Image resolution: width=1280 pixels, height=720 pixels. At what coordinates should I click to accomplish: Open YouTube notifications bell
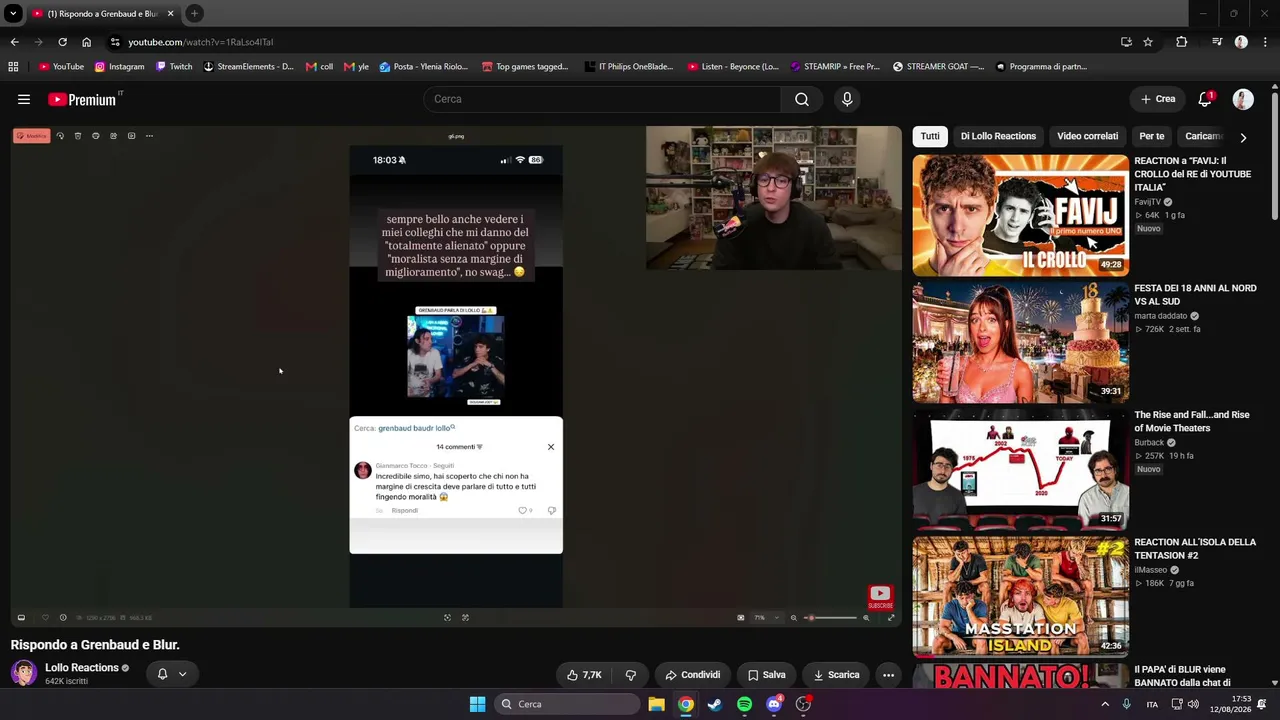click(x=1205, y=99)
